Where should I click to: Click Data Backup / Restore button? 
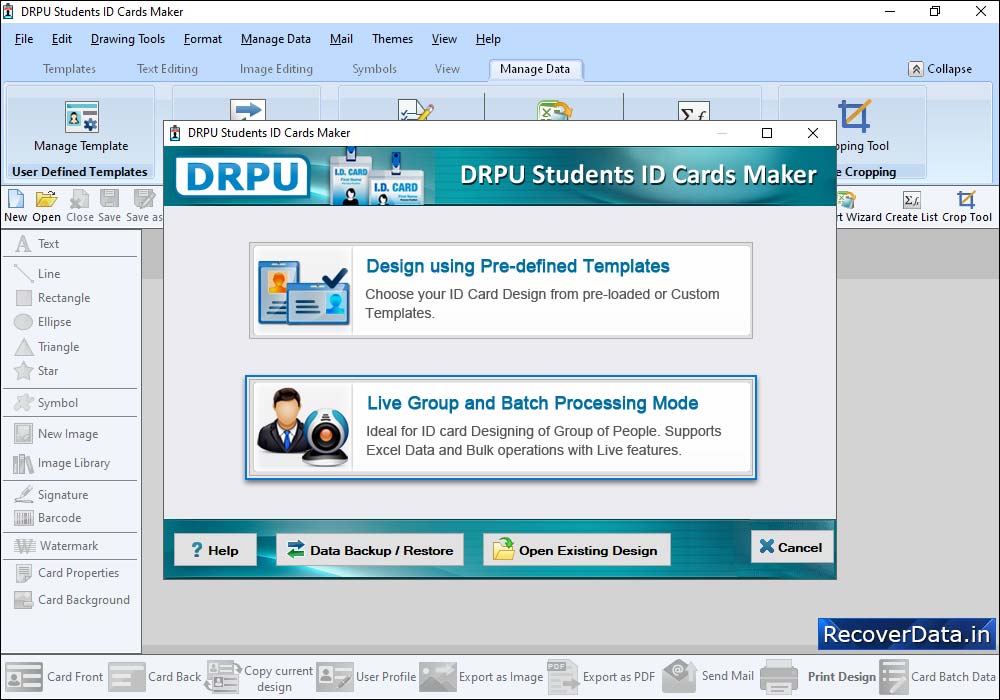pos(370,550)
